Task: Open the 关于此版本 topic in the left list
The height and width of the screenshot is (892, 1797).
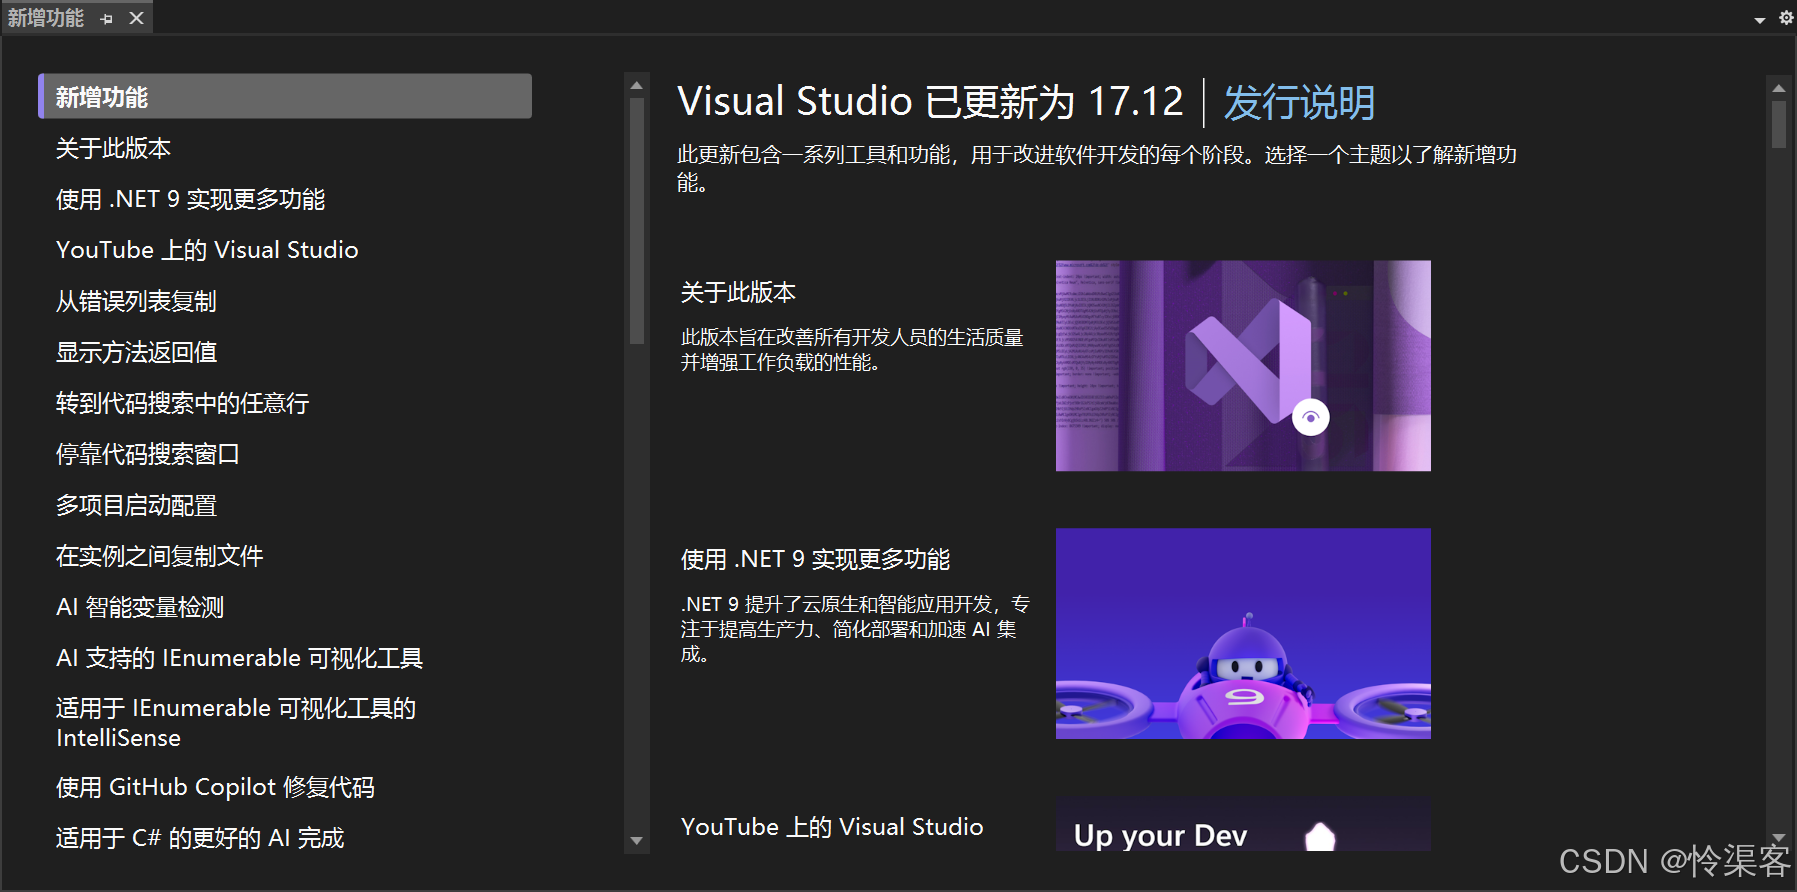Action: (113, 148)
